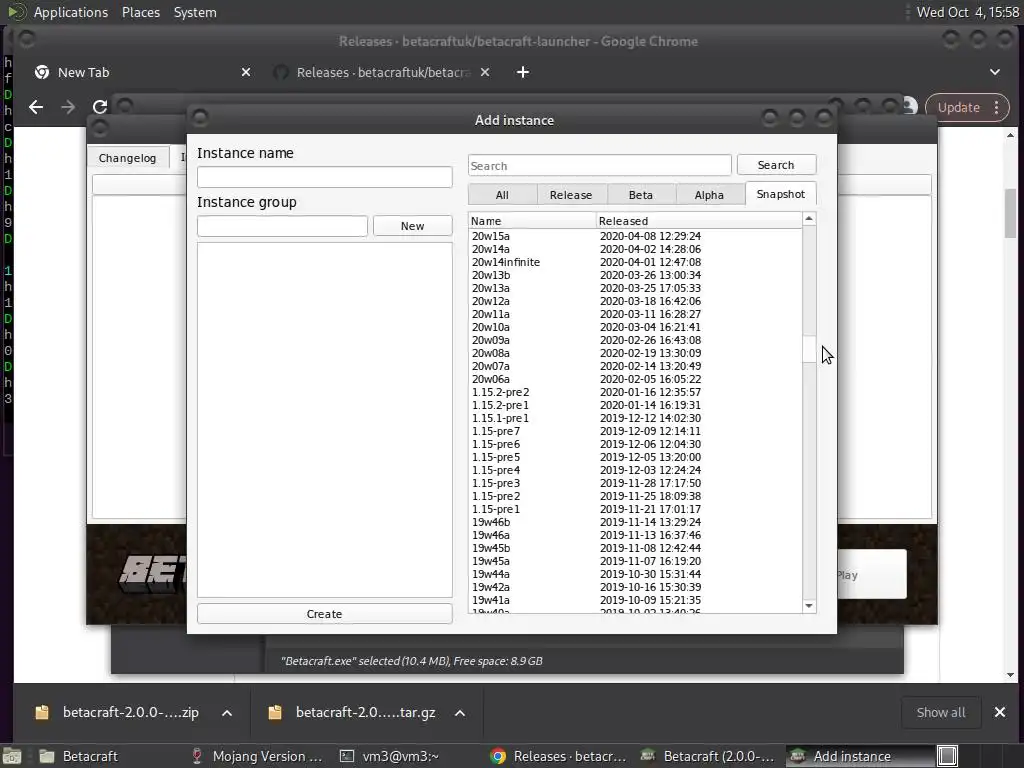1024x768 pixels.
Task: Reload the page in Chrome
Action: [x=100, y=107]
